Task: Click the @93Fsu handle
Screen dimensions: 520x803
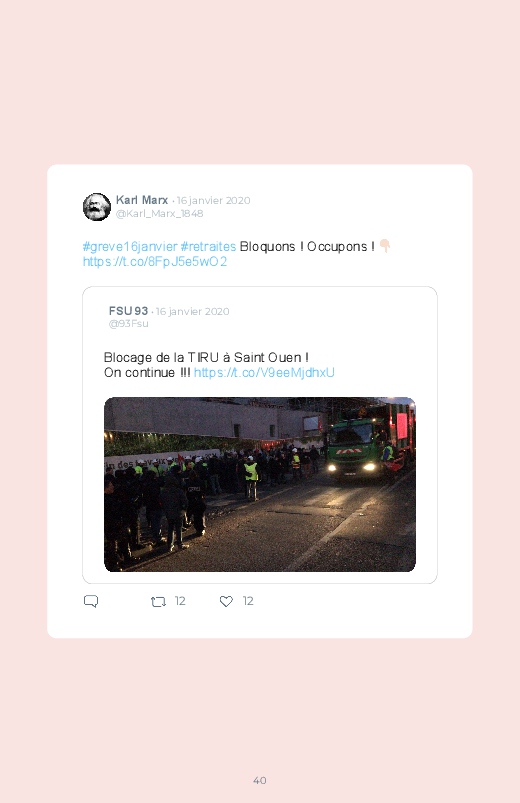Action: coord(129,324)
